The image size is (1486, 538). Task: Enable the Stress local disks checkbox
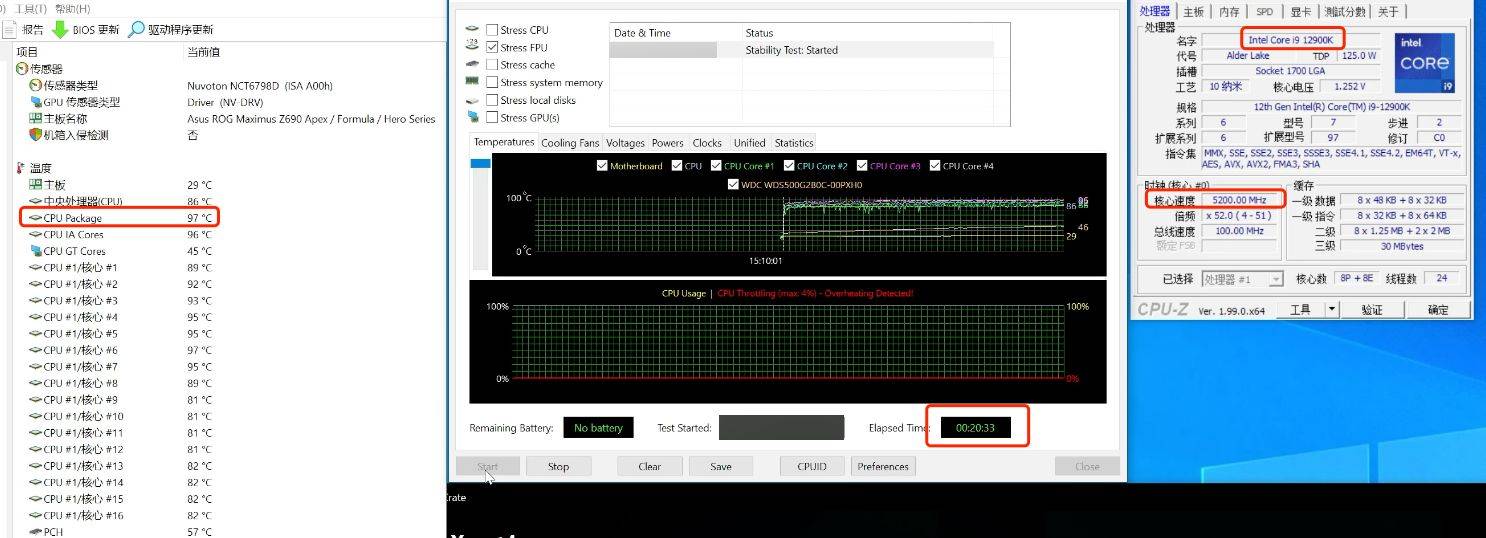tap(492, 100)
